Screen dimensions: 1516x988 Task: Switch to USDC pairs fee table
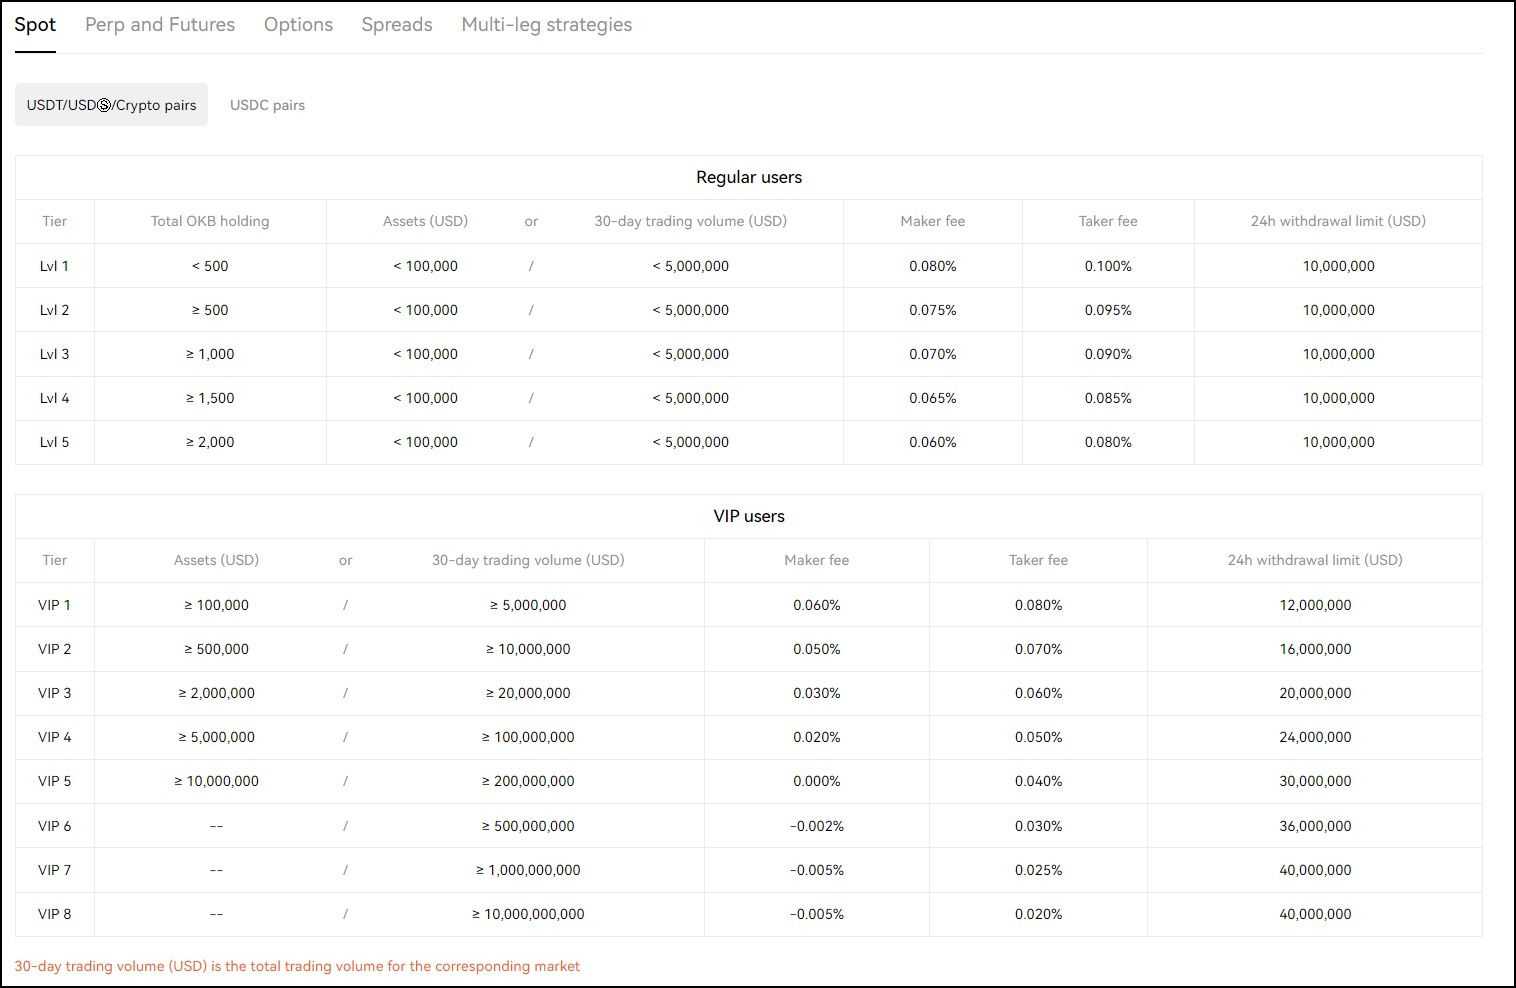pyautogui.click(x=267, y=104)
